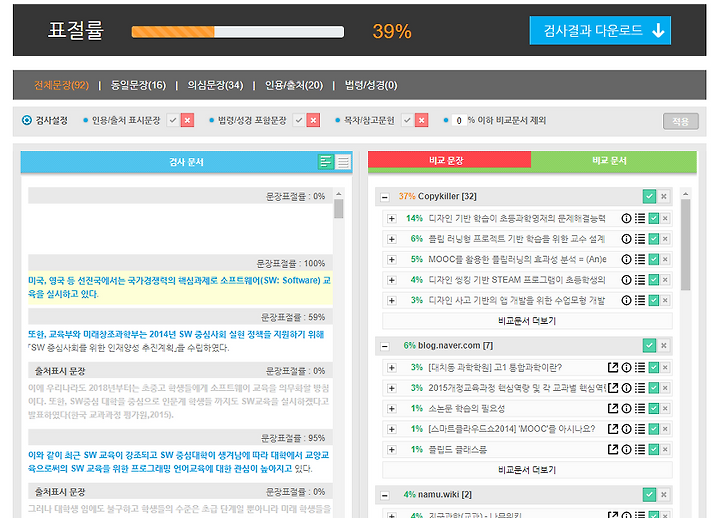Select the 전체문장(92) tab

[x=62, y=85]
